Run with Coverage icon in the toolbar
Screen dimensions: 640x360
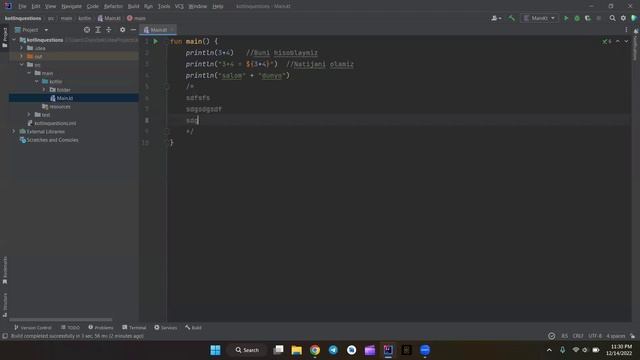click(588, 18)
